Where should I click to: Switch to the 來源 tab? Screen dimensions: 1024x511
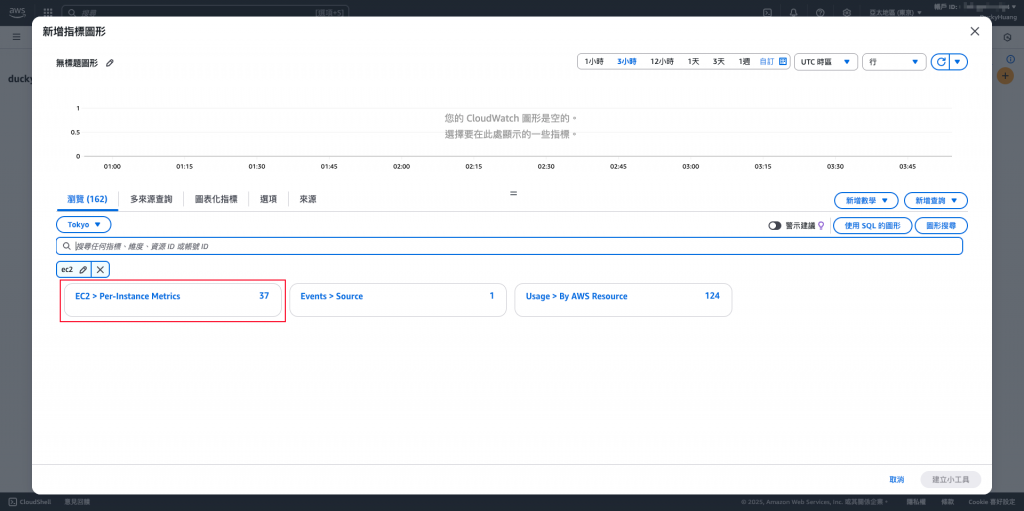pyautogui.click(x=308, y=199)
